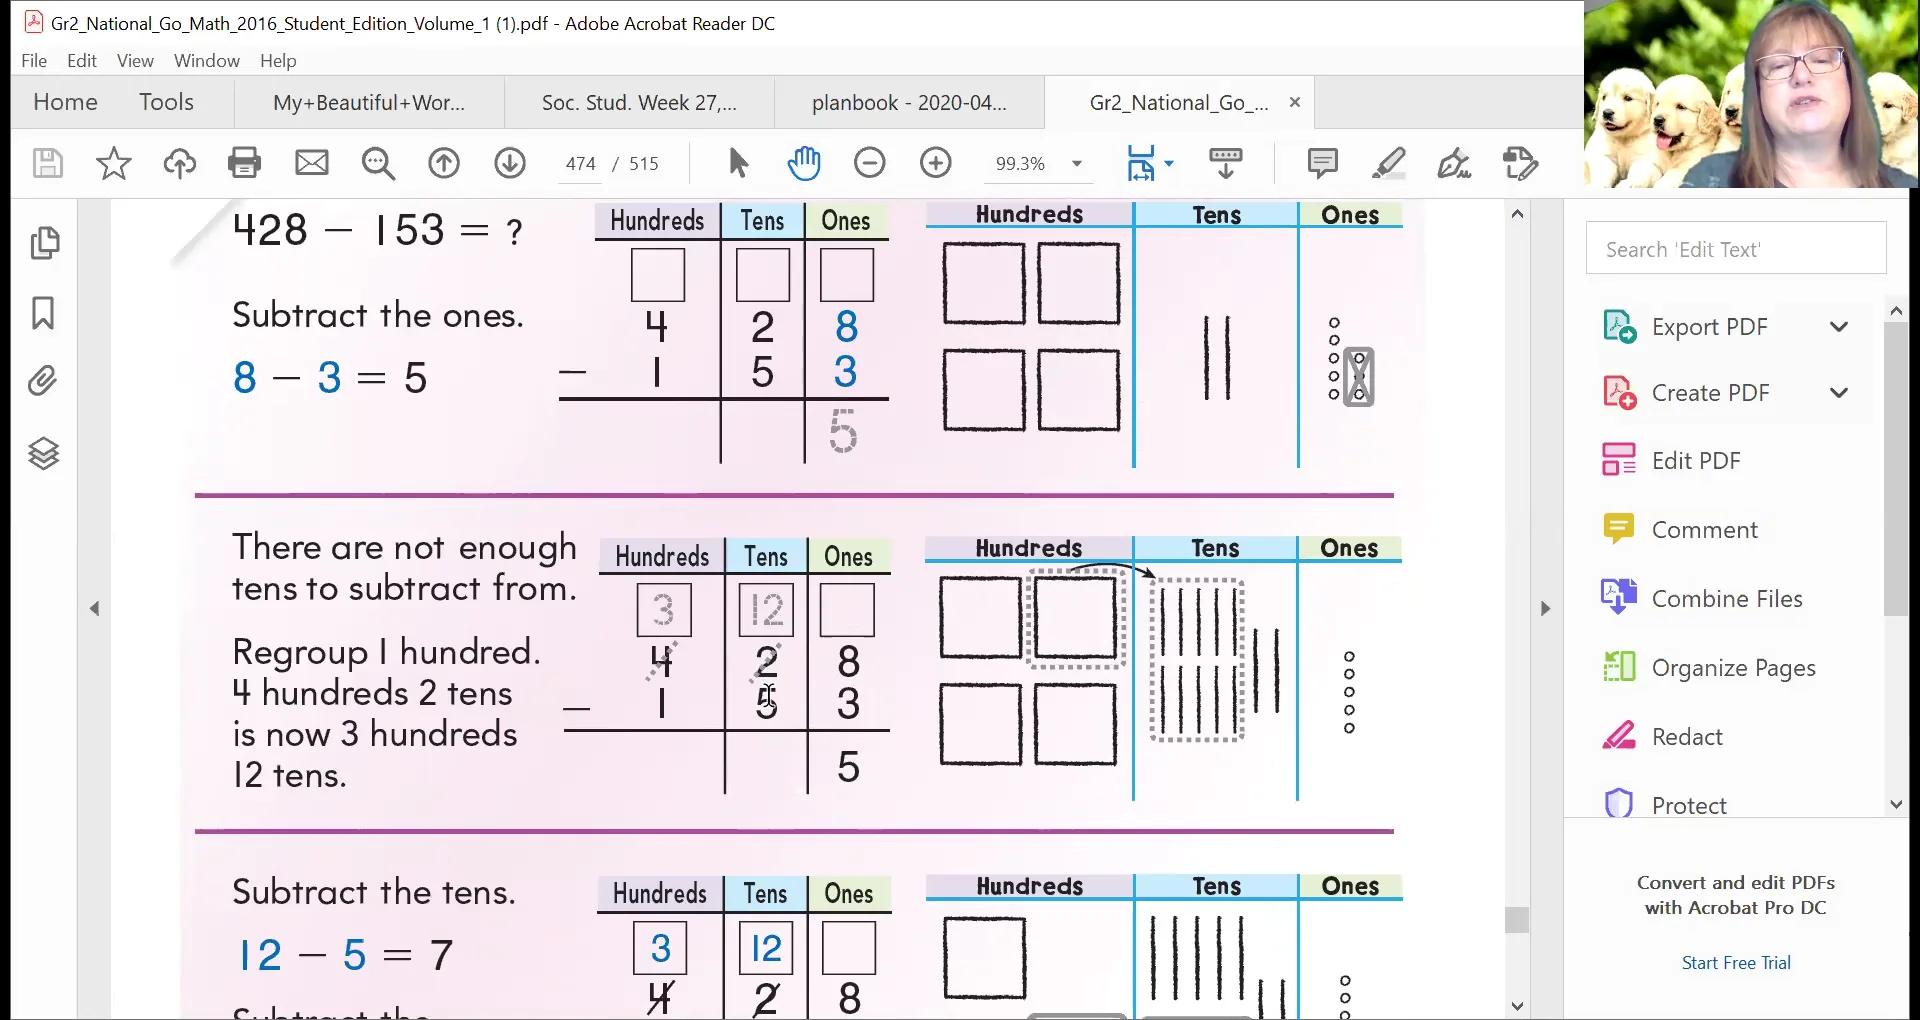Zoom in with the plus button
Viewport: 1920px width, 1020px height.
936,163
